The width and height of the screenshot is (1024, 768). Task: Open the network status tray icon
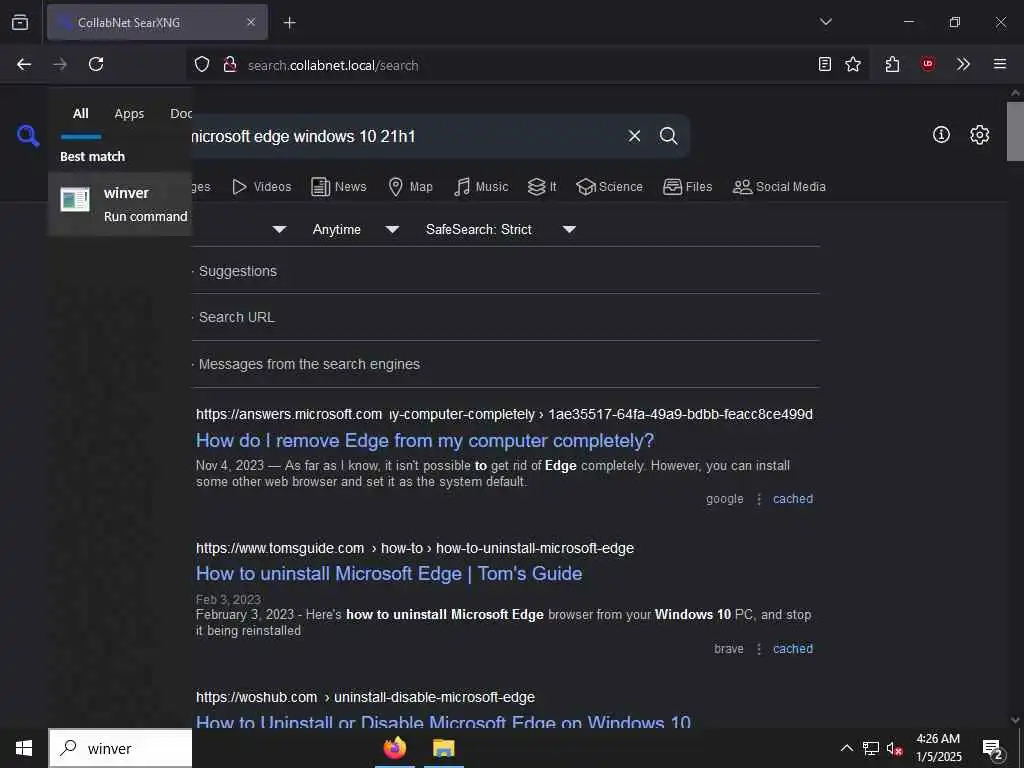coord(871,748)
